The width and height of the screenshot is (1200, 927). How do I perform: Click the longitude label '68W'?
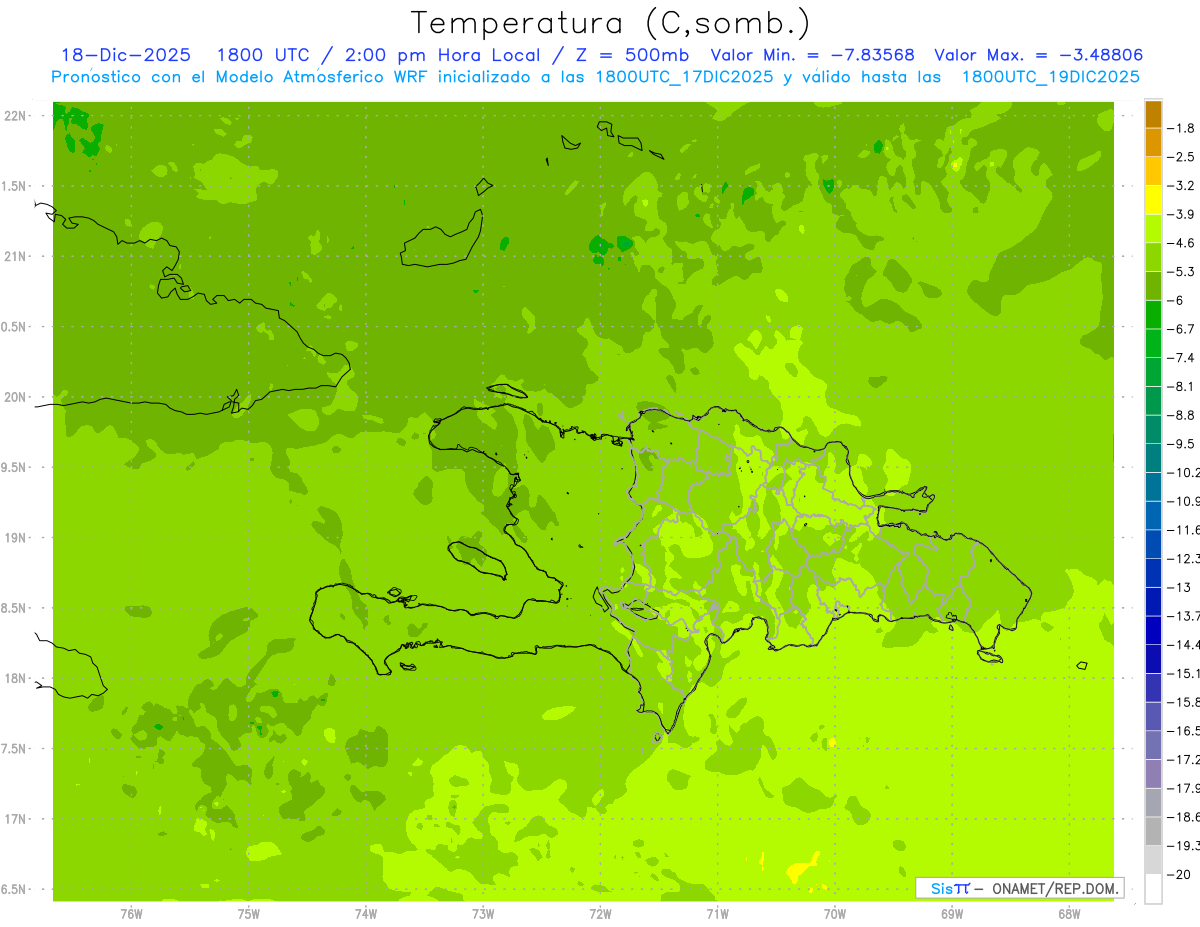tap(1069, 914)
